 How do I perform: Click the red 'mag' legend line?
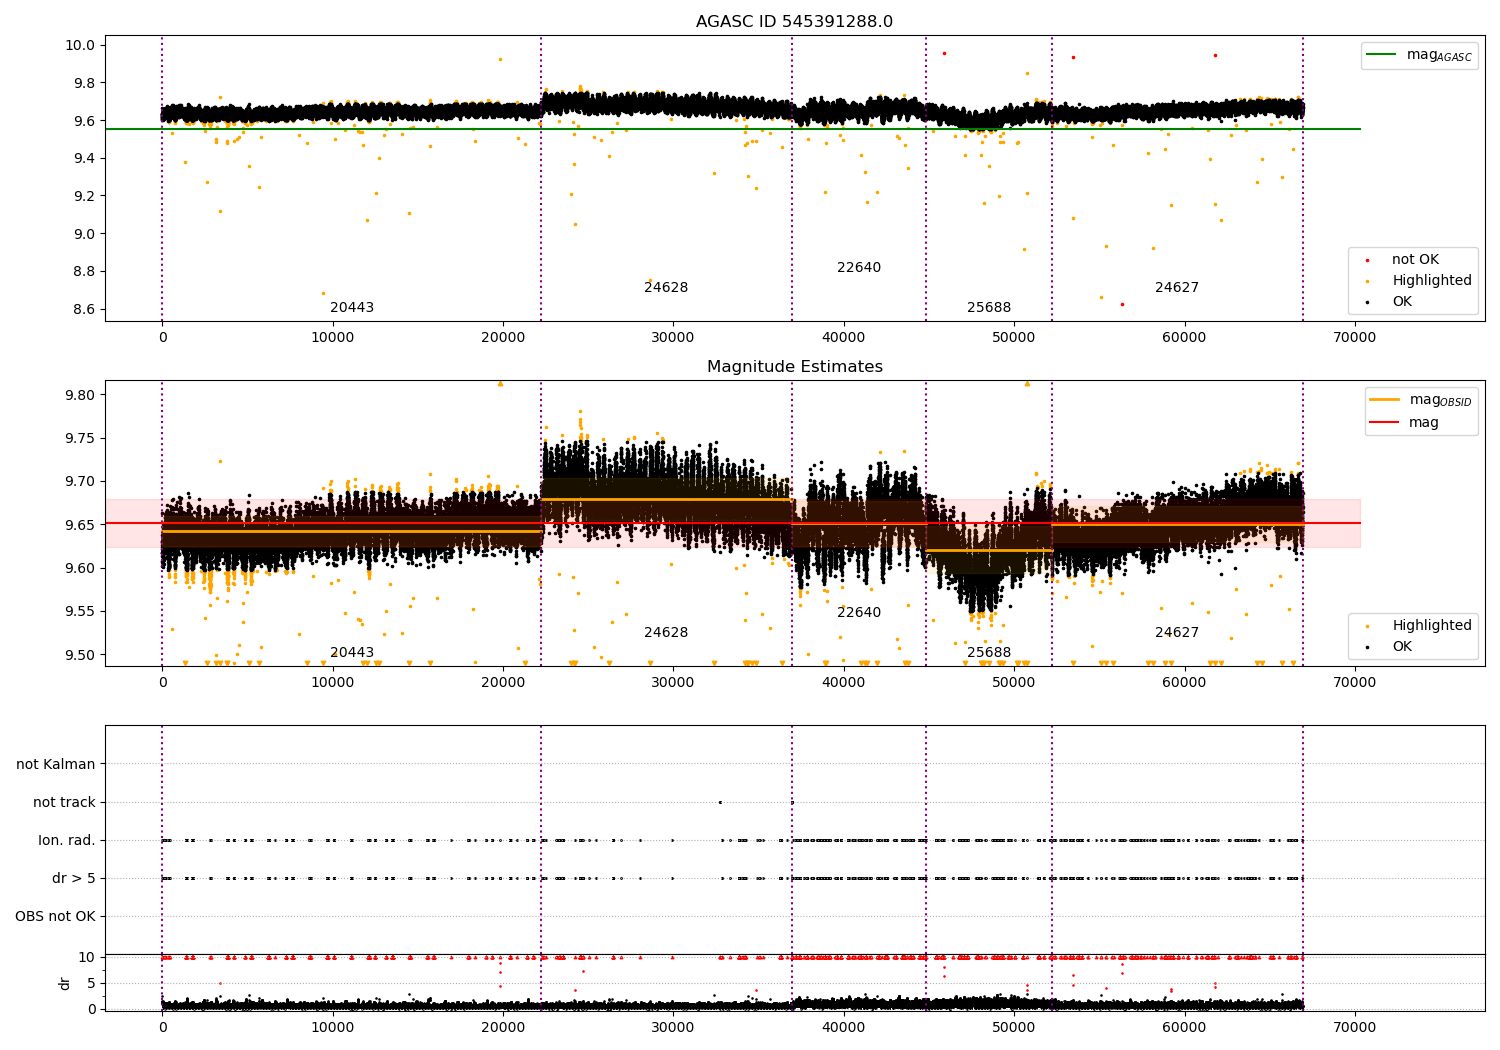coord(1385,423)
